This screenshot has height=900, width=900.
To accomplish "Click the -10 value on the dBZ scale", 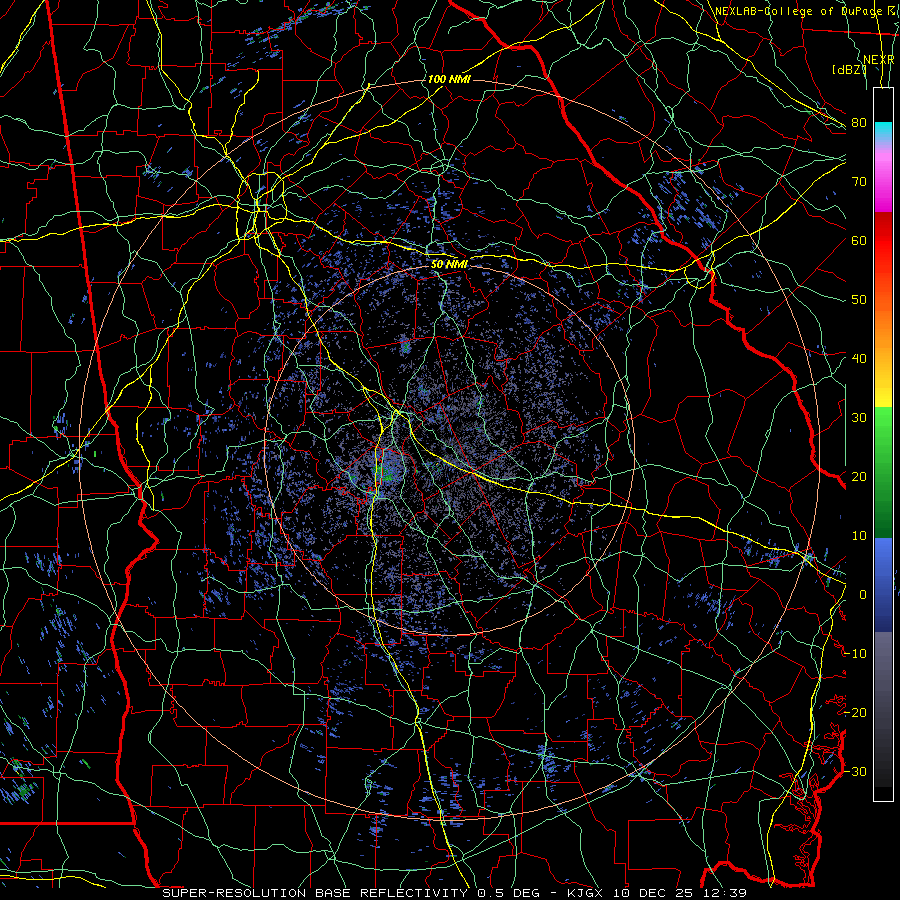I will (x=855, y=654).
